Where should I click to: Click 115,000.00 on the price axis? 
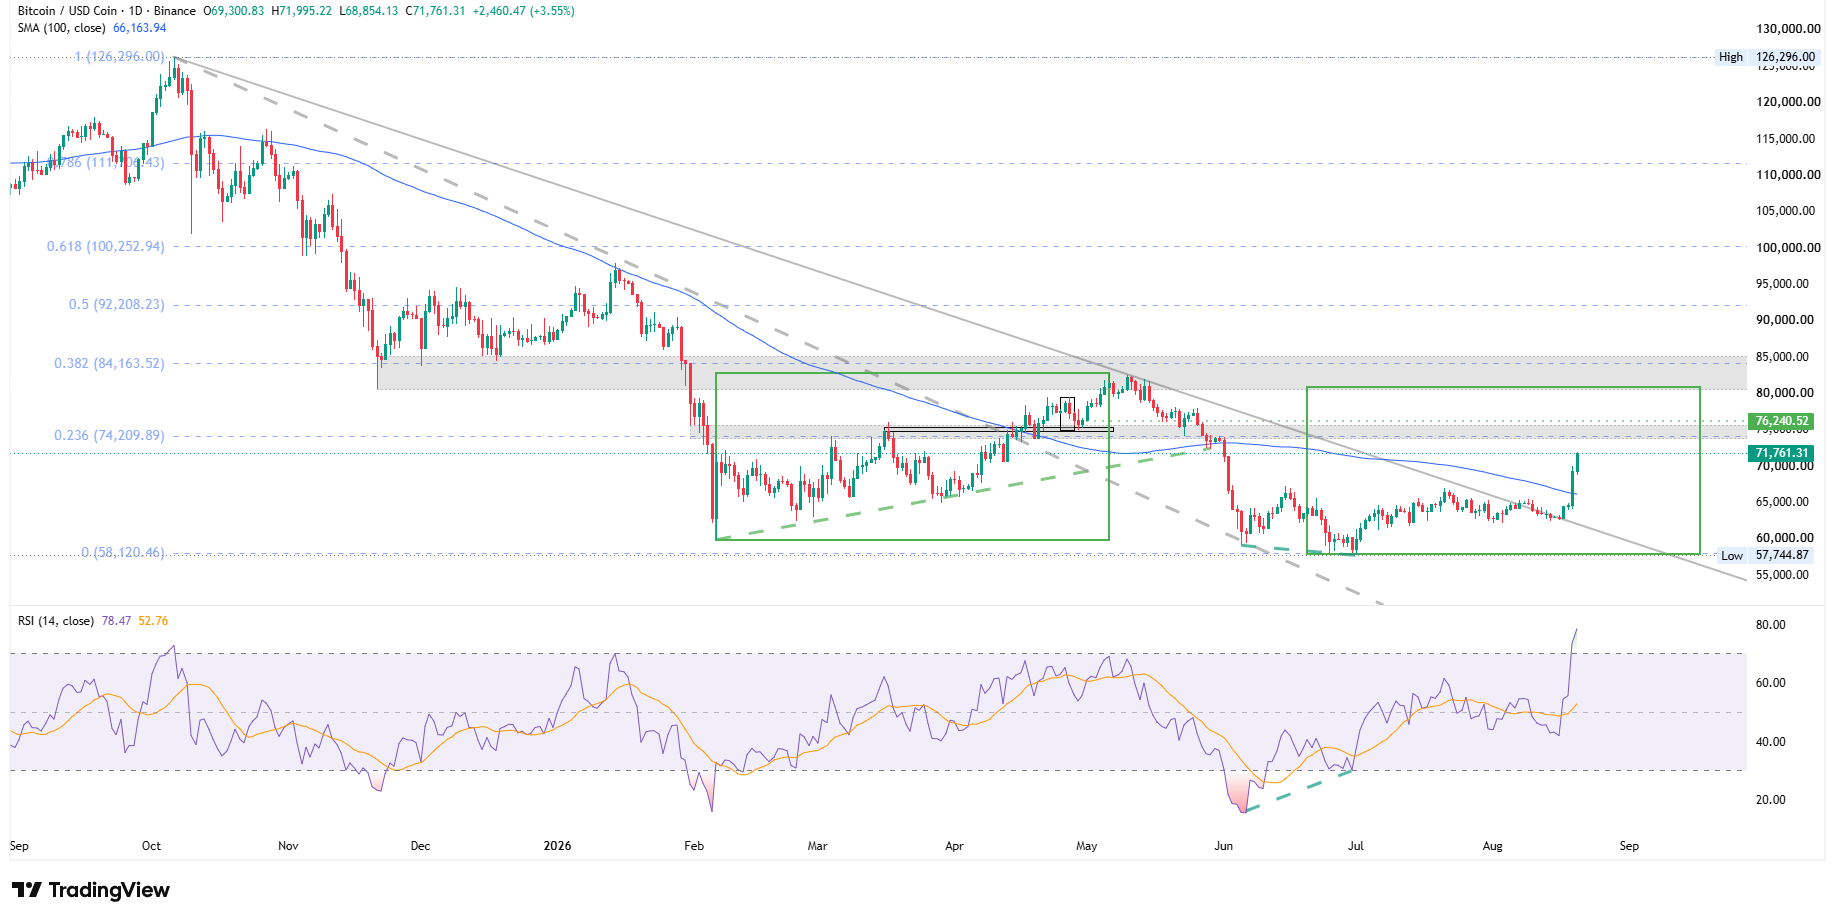coord(1785,139)
